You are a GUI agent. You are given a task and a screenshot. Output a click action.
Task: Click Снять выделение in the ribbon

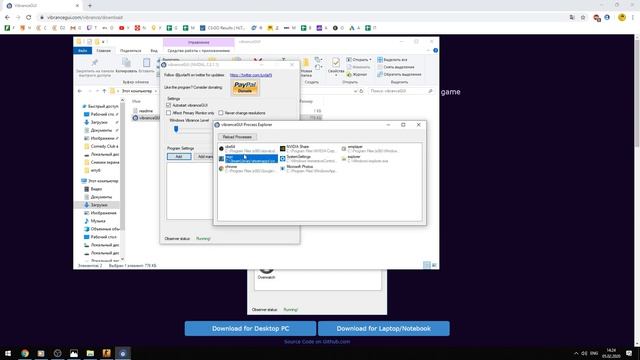[x=396, y=67]
